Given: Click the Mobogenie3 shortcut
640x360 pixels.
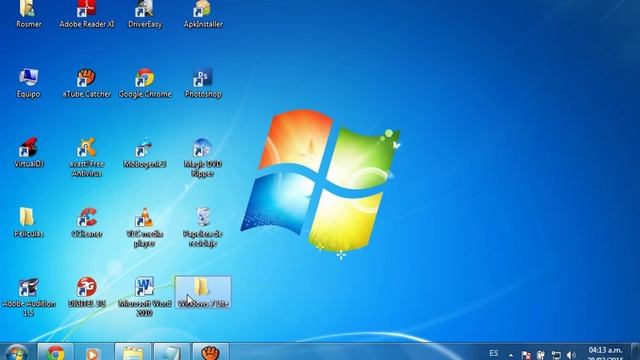Looking at the screenshot, I should (144, 153).
